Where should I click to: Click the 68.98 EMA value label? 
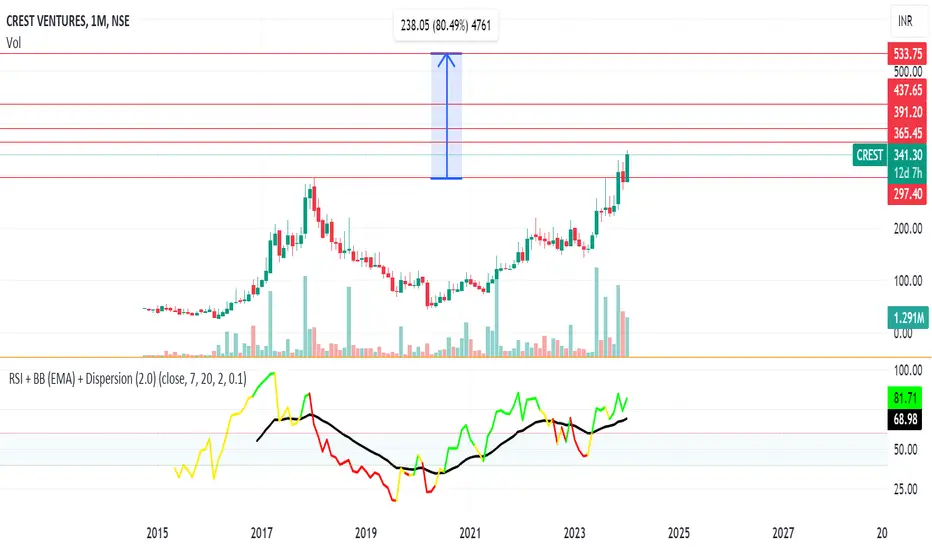tap(905, 419)
